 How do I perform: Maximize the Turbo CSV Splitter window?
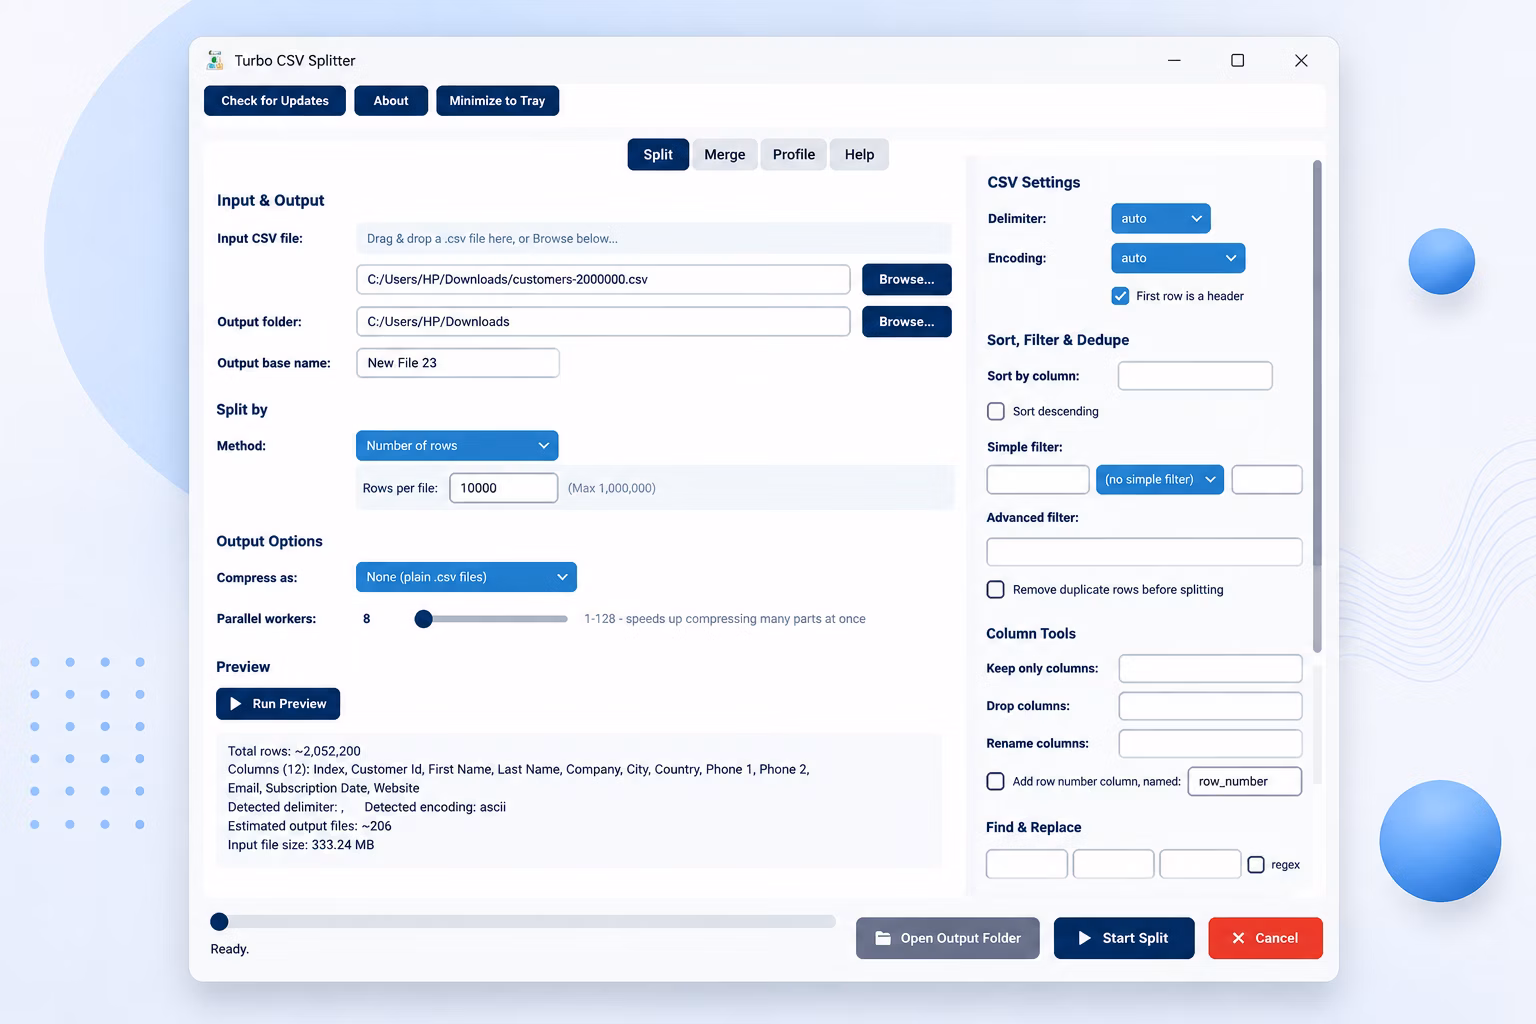point(1237,60)
